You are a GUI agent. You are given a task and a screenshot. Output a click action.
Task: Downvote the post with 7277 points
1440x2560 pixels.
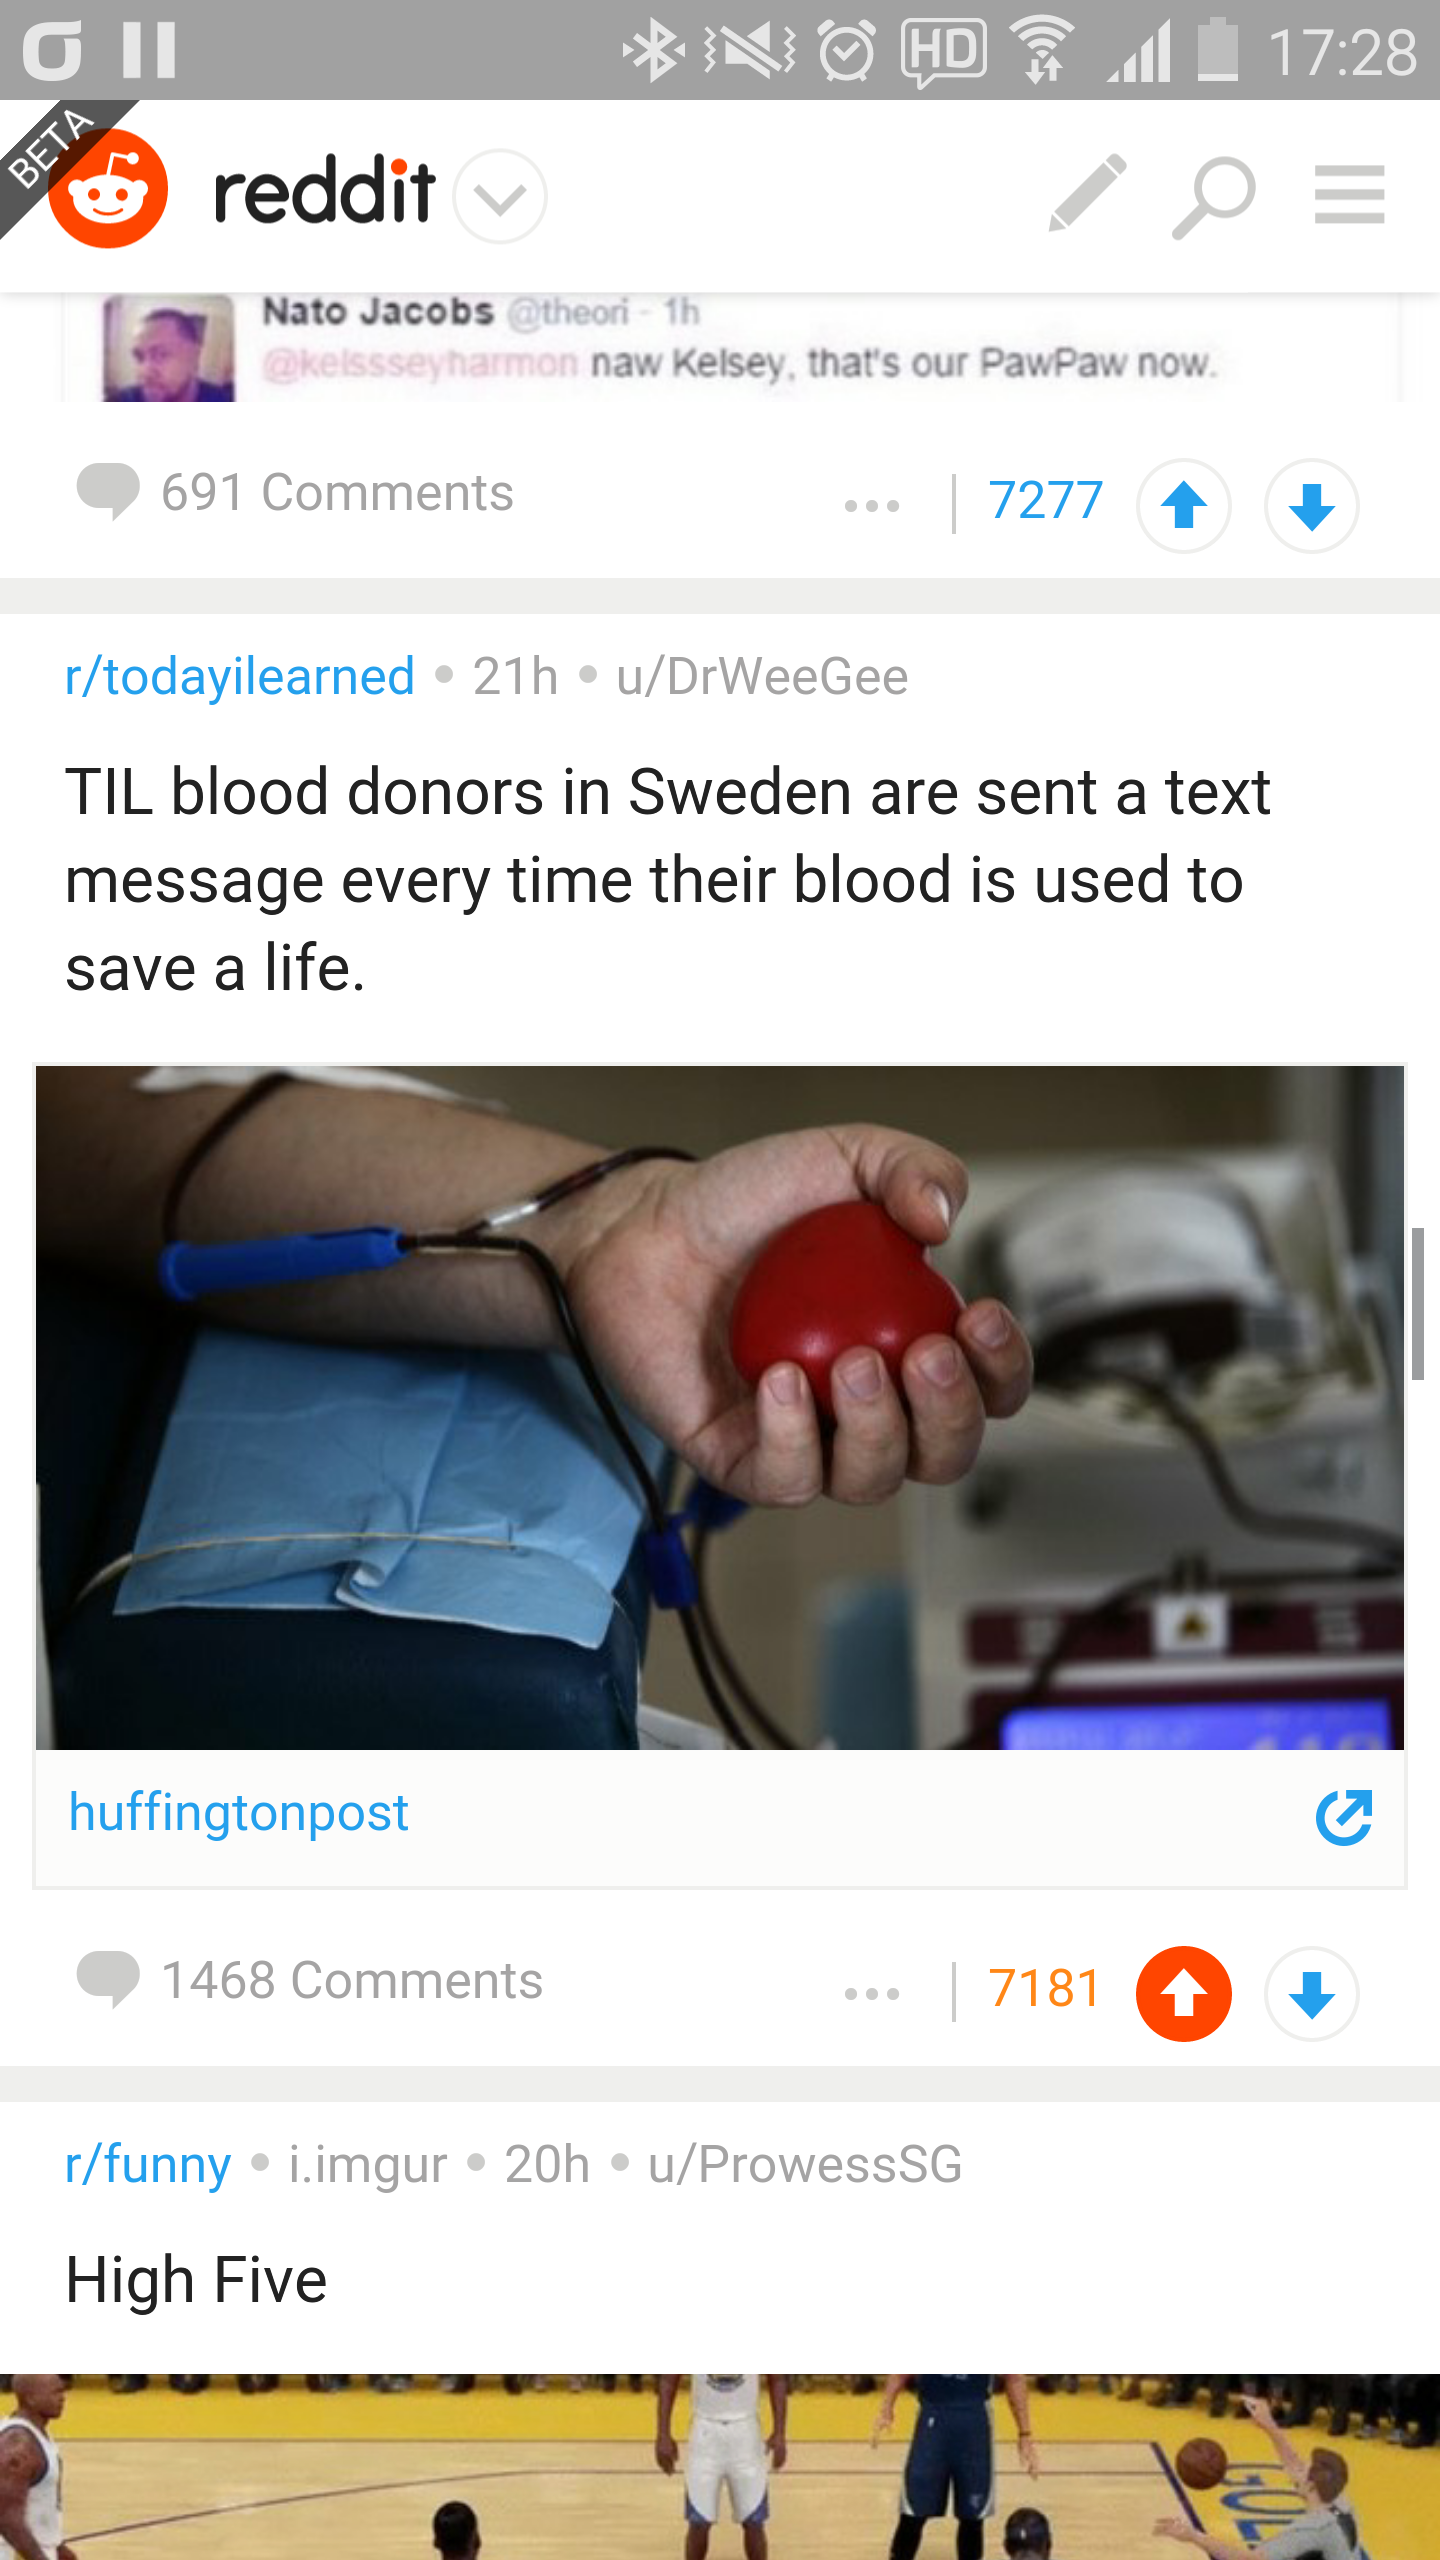pyautogui.click(x=1311, y=505)
